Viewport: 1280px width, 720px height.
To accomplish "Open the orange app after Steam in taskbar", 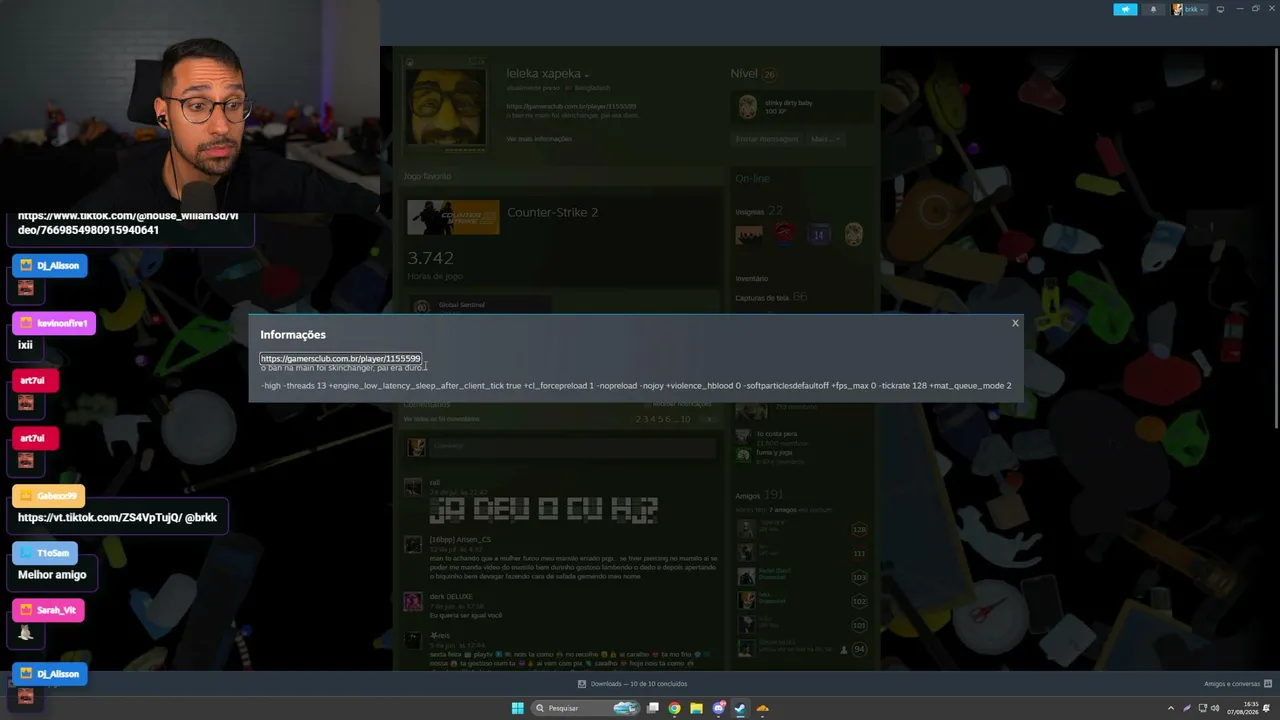I will click(762, 708).
